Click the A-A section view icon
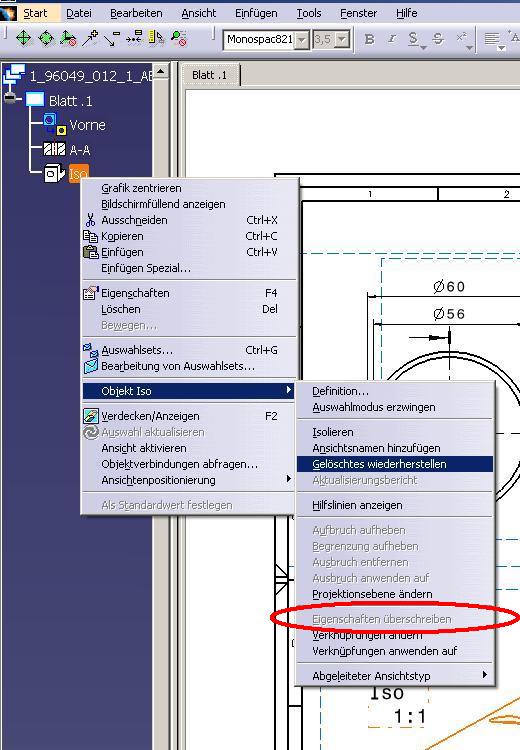The width and height of the screenshot is (520, 750). (54, 150)
